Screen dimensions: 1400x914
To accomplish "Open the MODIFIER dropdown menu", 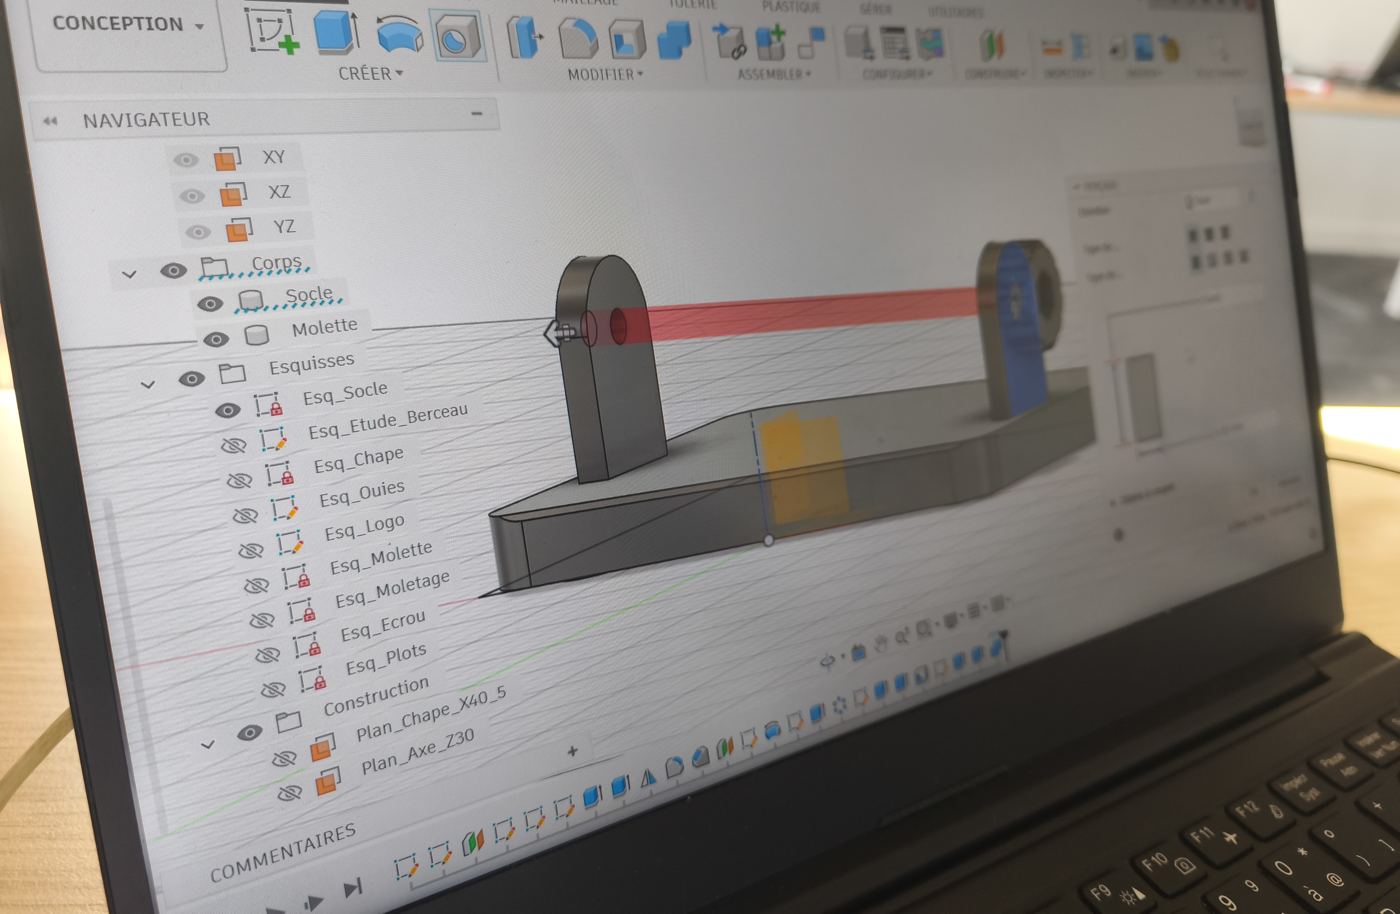I will (605, 74).
